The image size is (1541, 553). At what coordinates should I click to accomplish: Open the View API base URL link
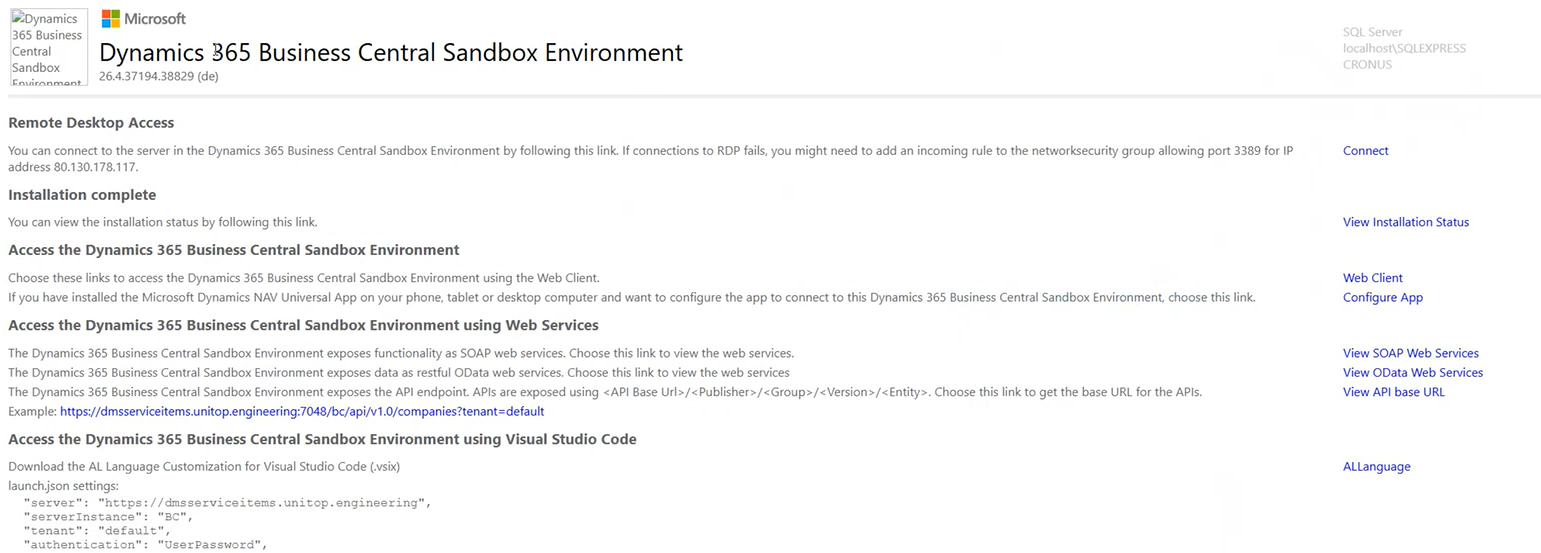point(1393,392)
